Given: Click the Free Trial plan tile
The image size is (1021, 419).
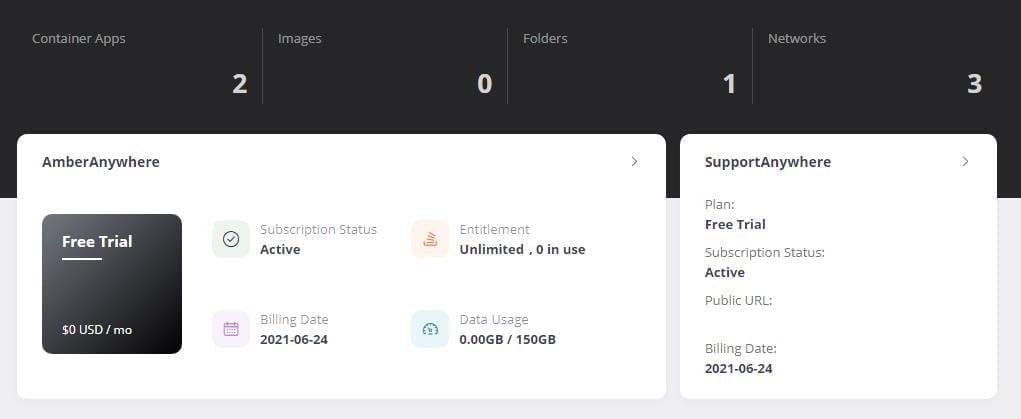Looking at the screenshot, I should (x=112, y=284).
